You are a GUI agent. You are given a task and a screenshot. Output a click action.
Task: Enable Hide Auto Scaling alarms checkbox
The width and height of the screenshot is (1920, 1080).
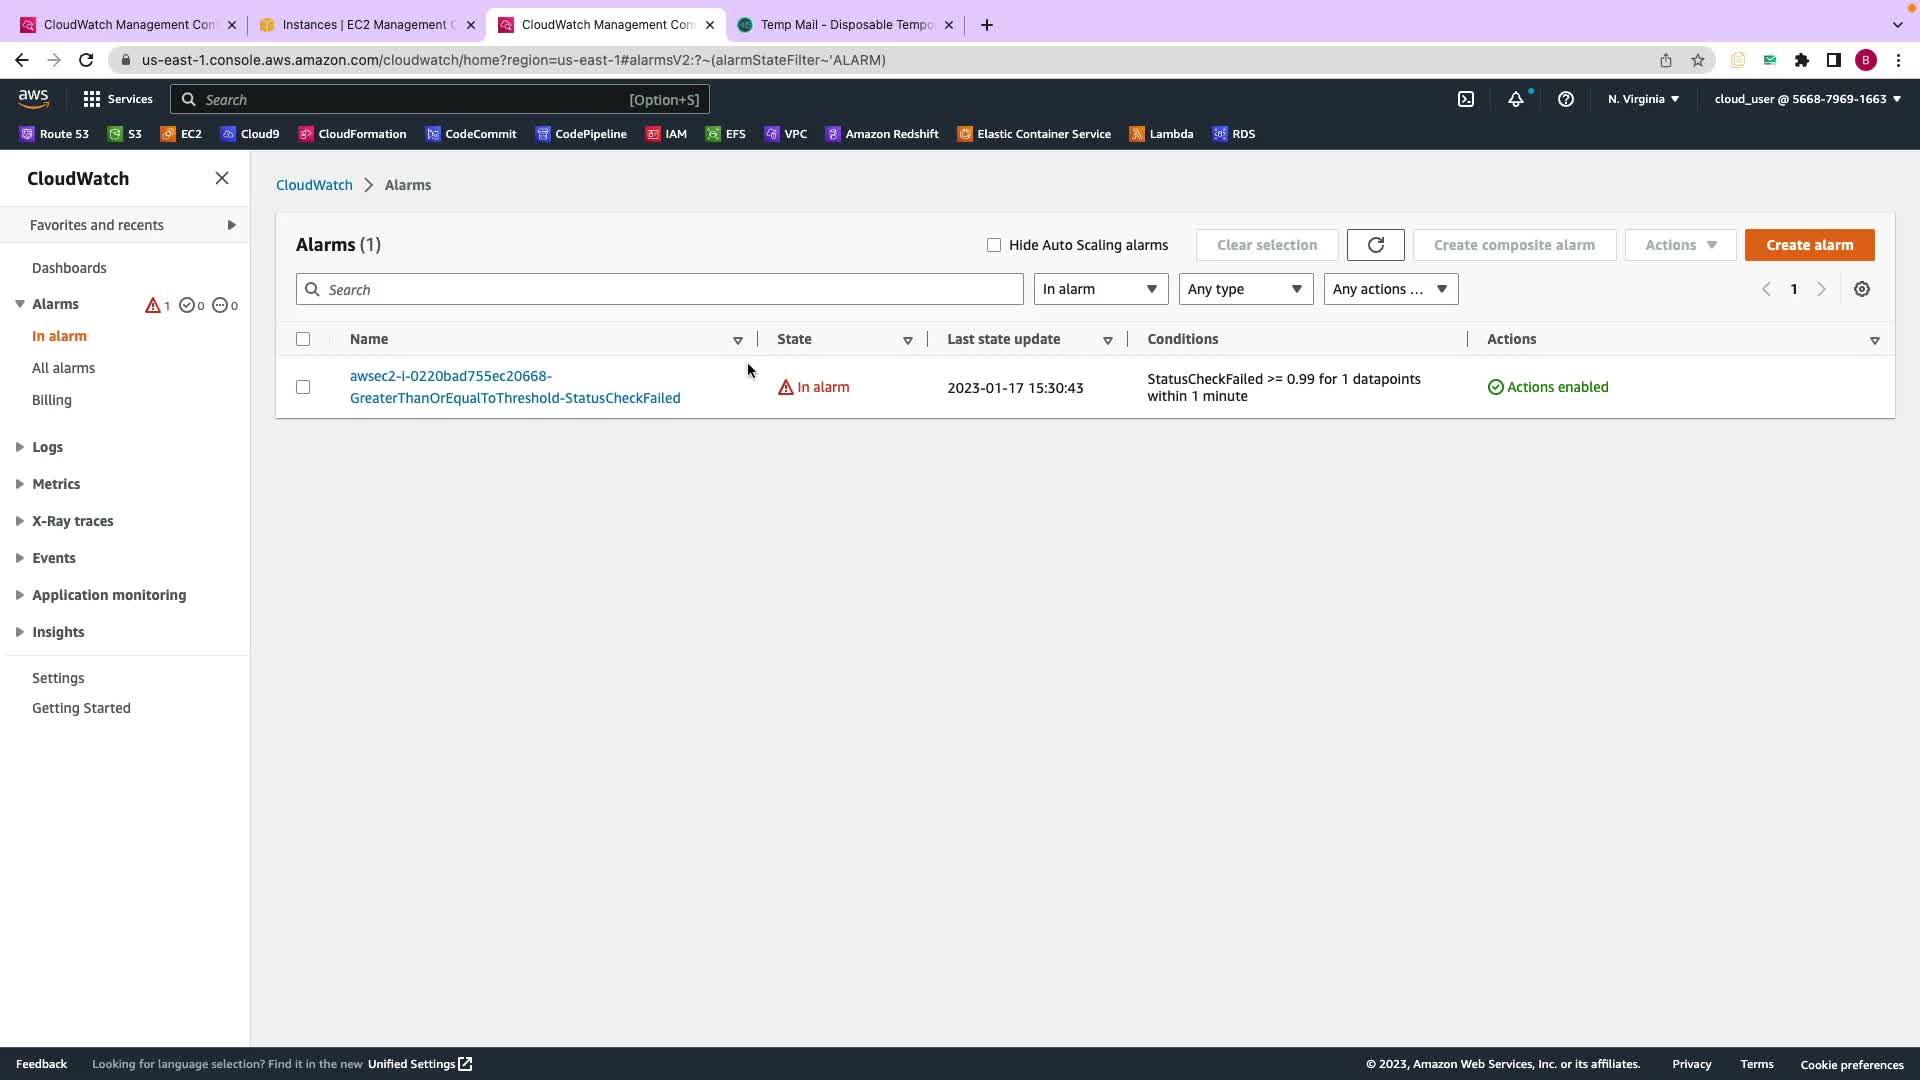(x=993, y=245)
